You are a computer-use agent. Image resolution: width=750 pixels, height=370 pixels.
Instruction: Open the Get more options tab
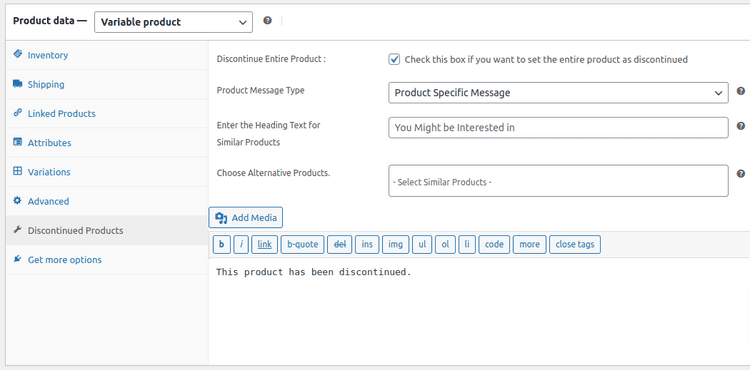point(107,260)
